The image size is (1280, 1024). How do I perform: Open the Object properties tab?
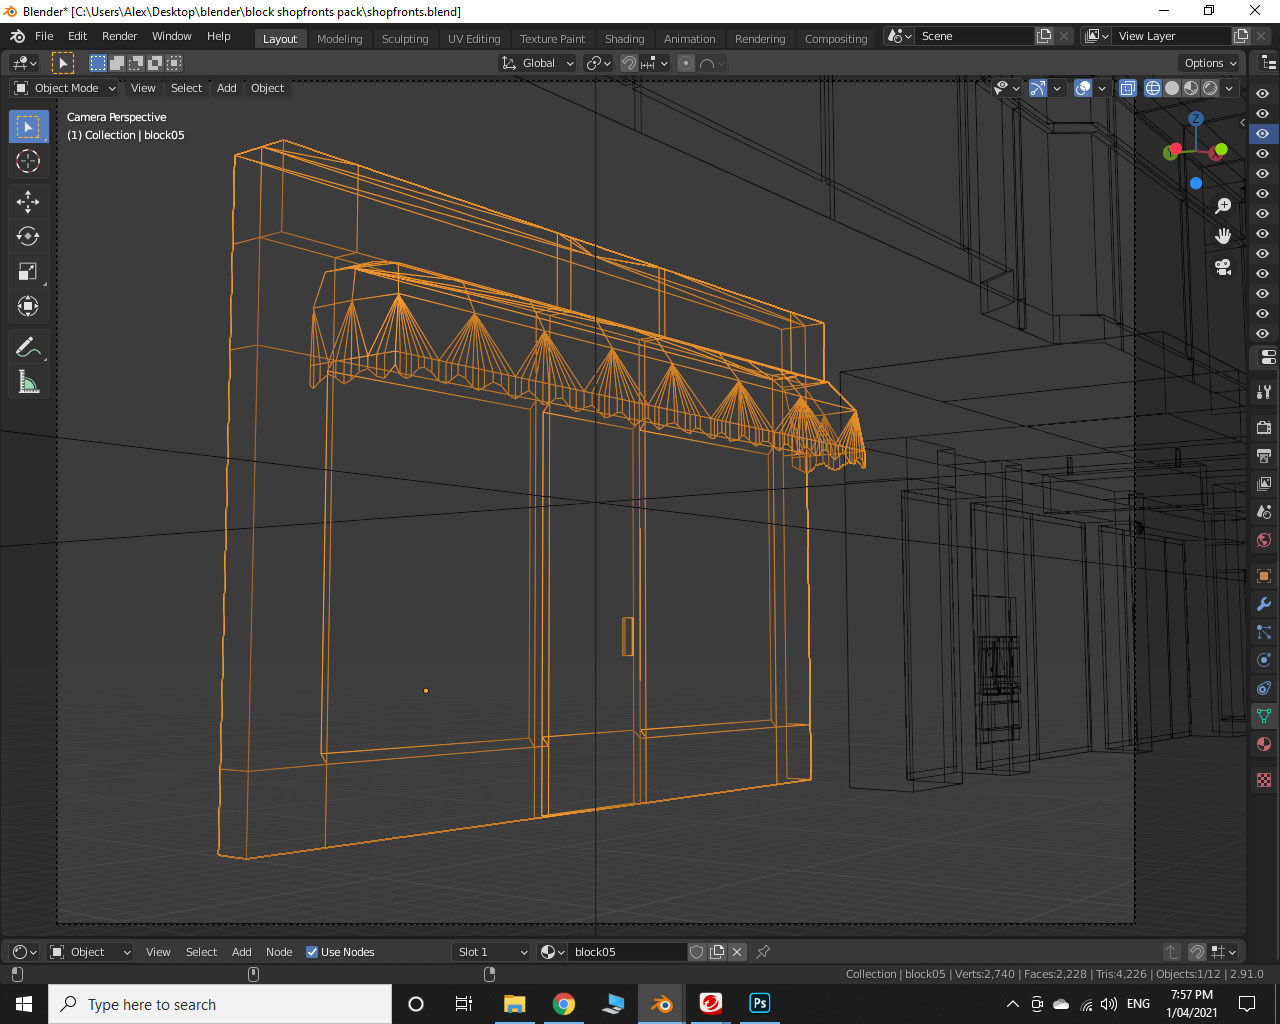(1264, 576)
